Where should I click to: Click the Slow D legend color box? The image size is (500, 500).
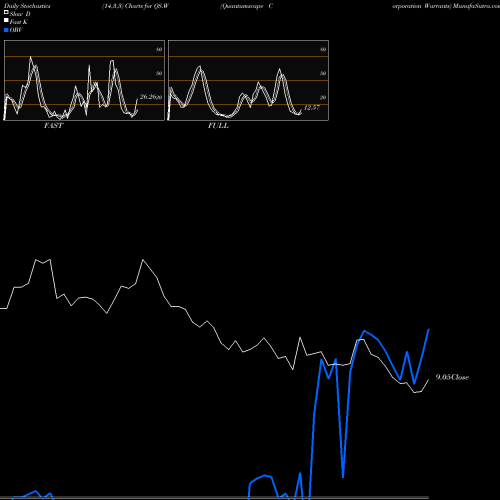point(6,12)
